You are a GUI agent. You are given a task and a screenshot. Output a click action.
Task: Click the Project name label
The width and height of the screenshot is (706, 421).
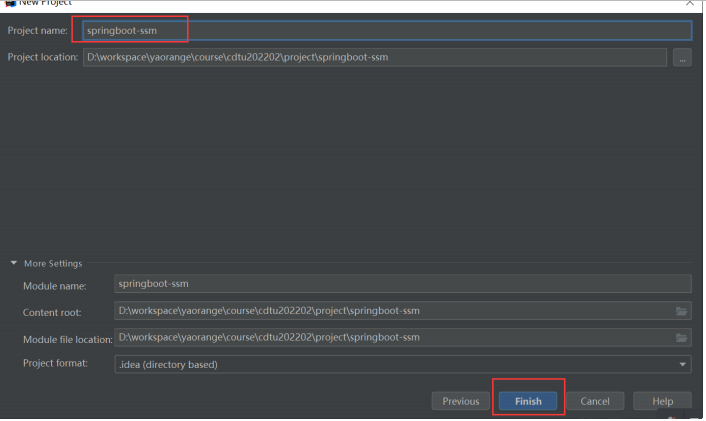[x=37, y=31]
